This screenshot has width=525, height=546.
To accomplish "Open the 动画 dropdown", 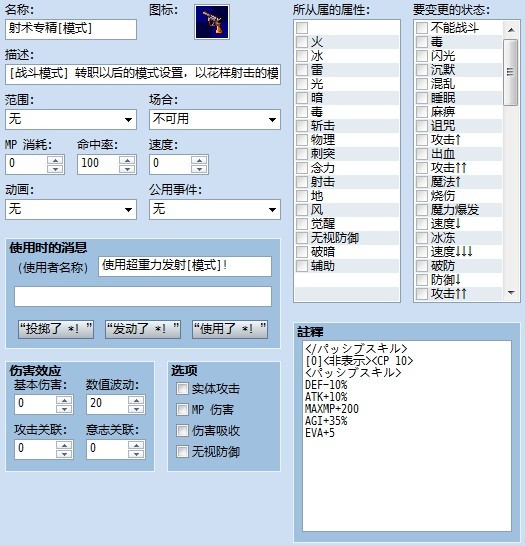I will [x=71, y=209].
